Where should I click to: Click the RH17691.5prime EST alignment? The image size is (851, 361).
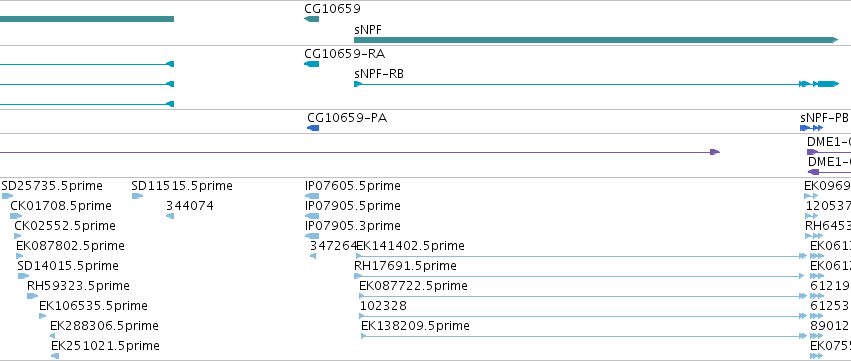(580, 276)
